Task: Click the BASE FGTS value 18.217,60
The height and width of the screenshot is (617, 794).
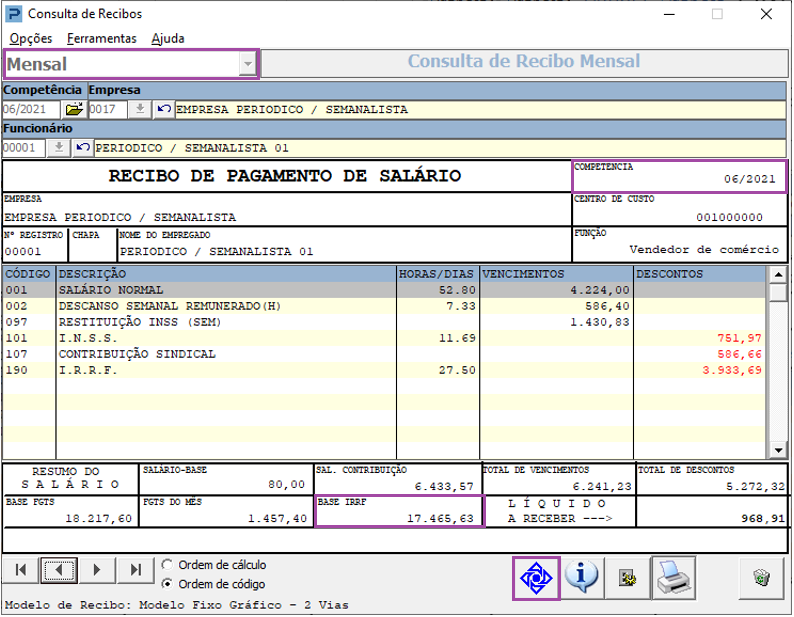Action: click(98, 519)
